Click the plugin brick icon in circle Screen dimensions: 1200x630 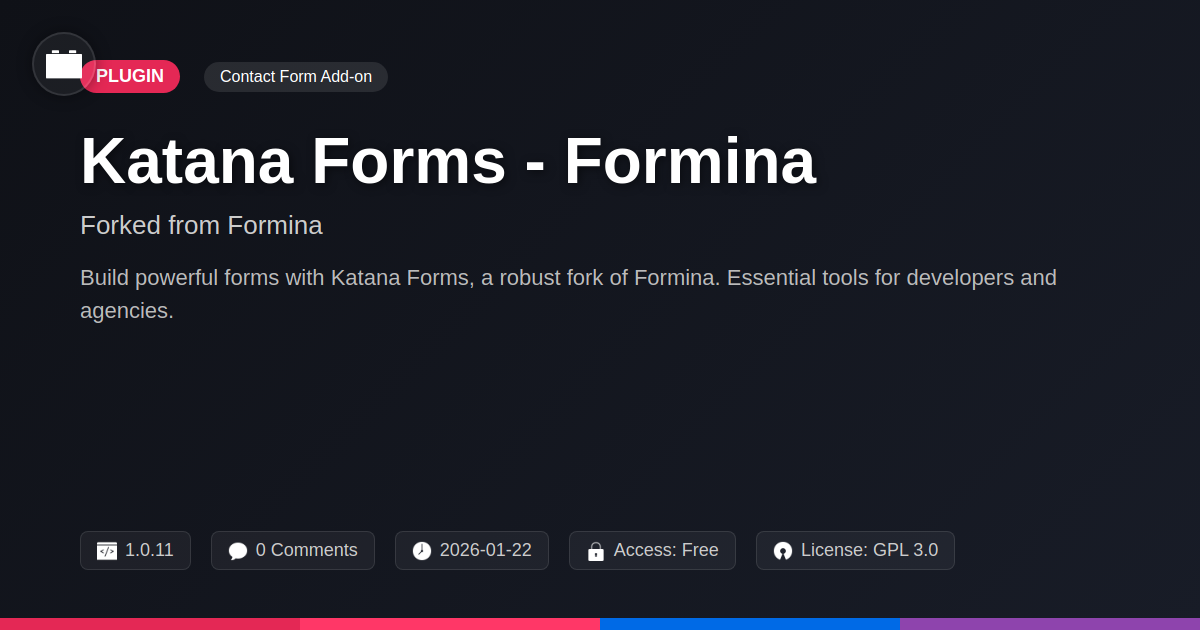[x=64, y=64]
